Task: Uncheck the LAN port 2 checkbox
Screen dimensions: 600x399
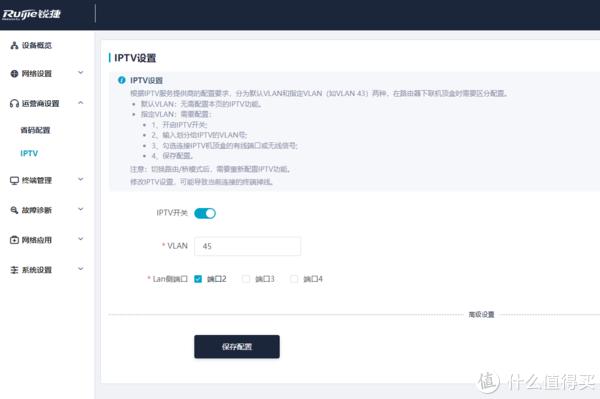Action: [x=198, y=279]
